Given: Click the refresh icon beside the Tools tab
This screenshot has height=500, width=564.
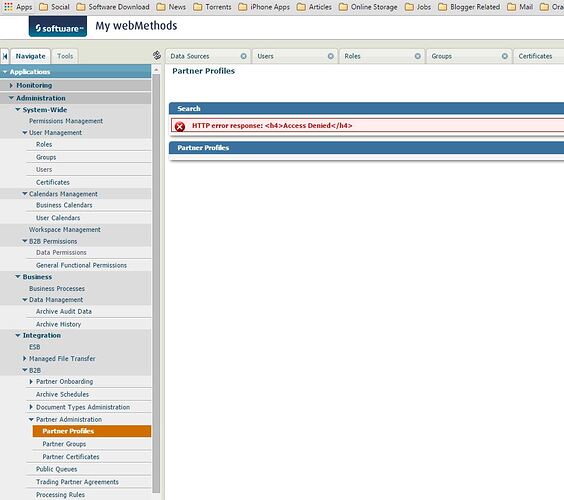Looking at the screenshot, I should (157, 55).
